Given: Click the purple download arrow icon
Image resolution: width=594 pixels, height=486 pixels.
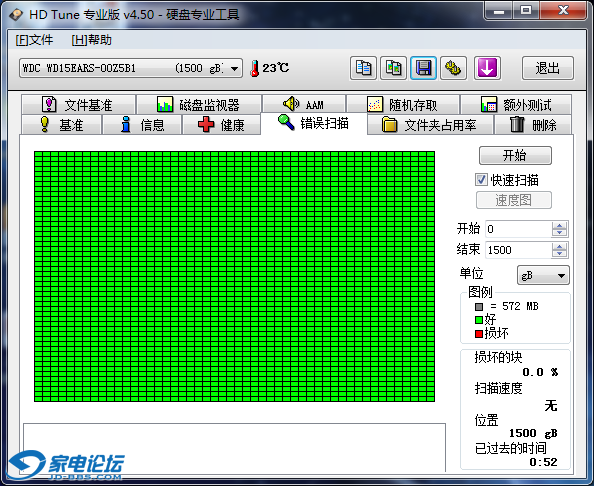Looking at the screenshot, I should 487,68.
